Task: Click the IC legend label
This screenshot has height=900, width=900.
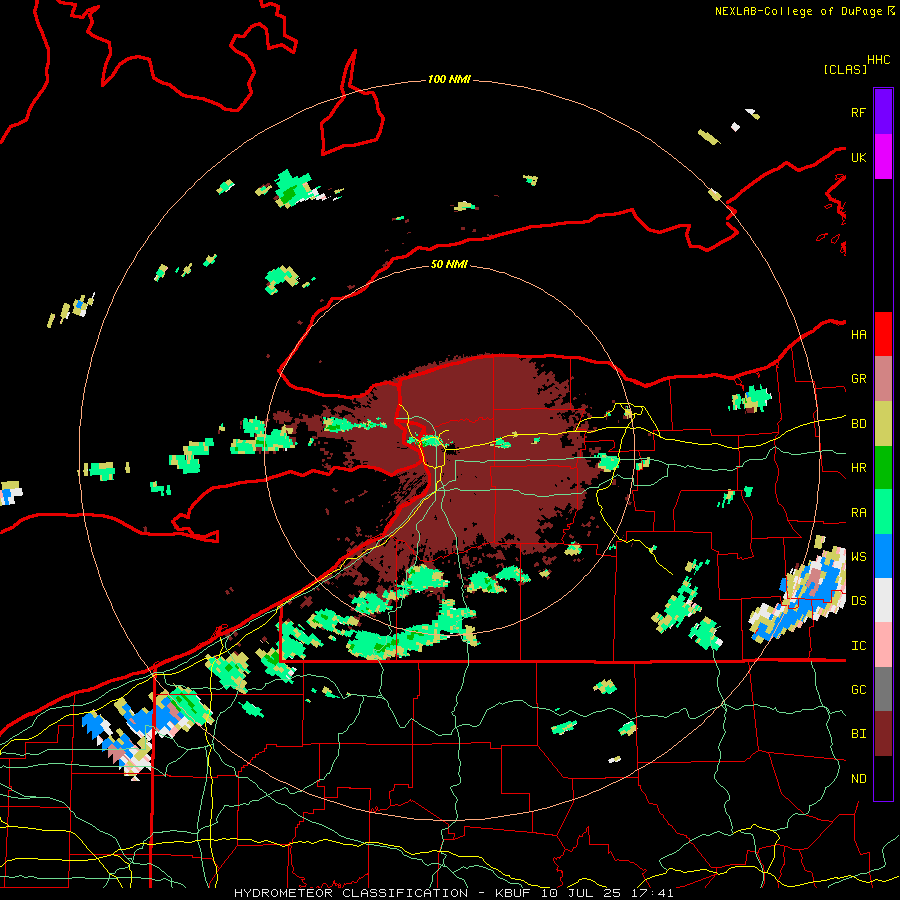Action: click(x=858, y=646)
